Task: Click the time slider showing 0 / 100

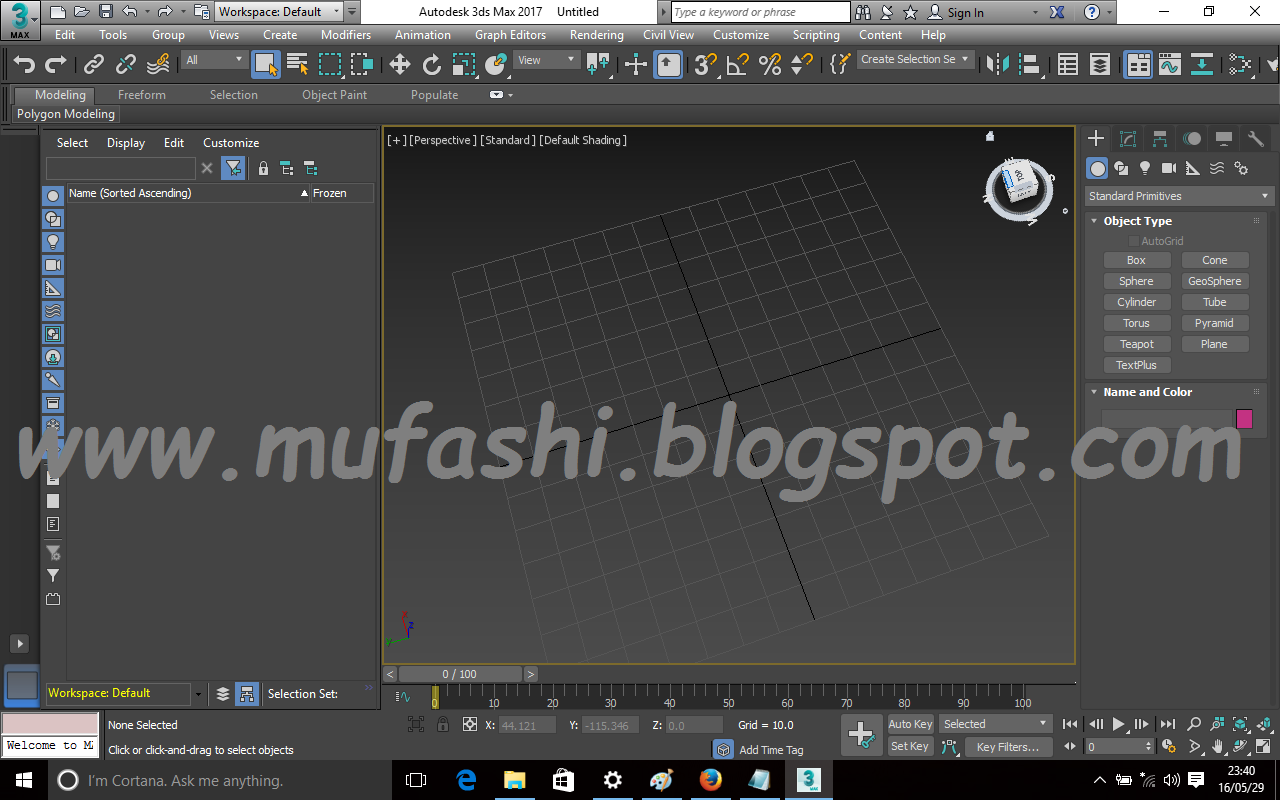Action: 460,674
